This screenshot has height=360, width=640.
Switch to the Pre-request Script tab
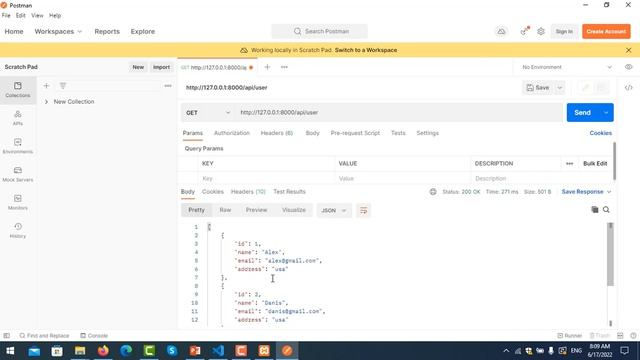tap(355, 133)
